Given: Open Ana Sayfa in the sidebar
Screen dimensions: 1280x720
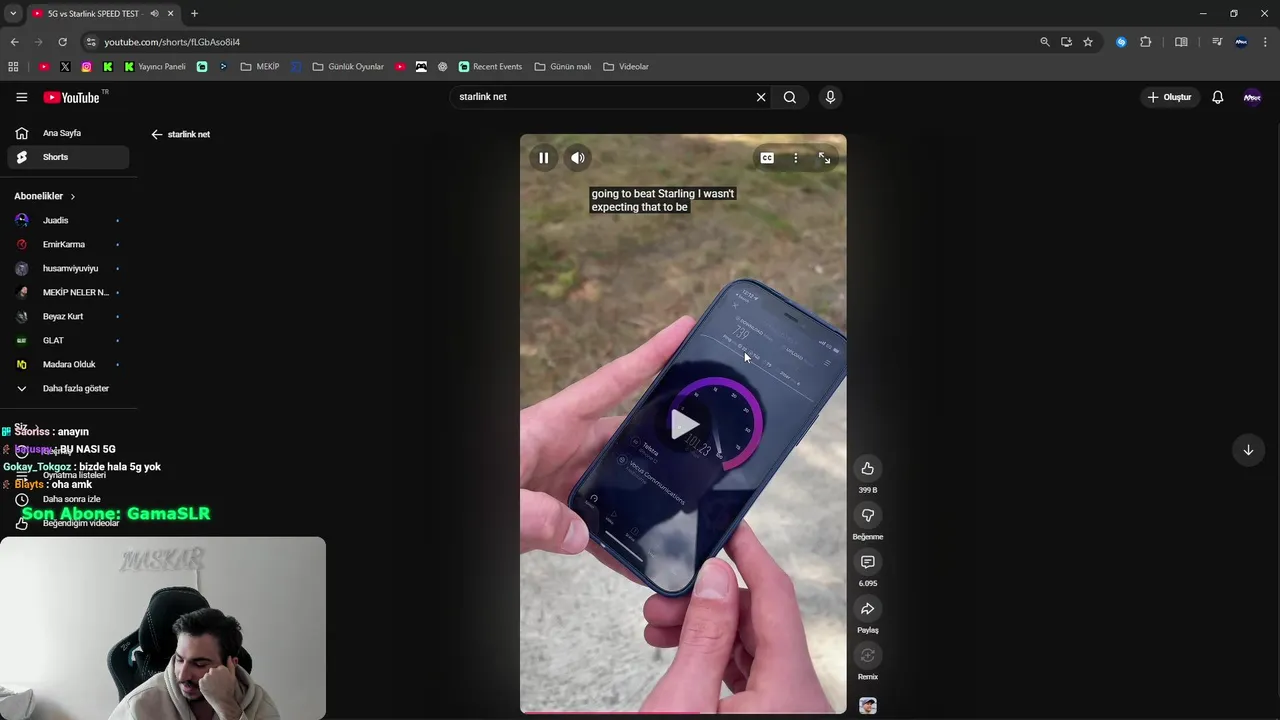Looking at the screenshot, I should (x=68, y=133).
